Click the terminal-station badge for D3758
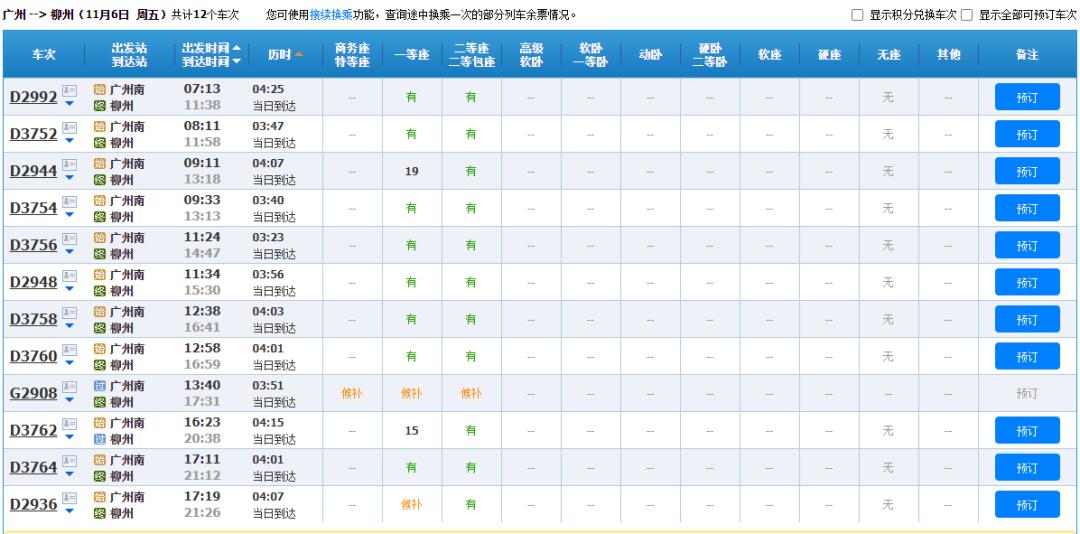The height and width of the screenshot is (534, 1080). point(100,328)
